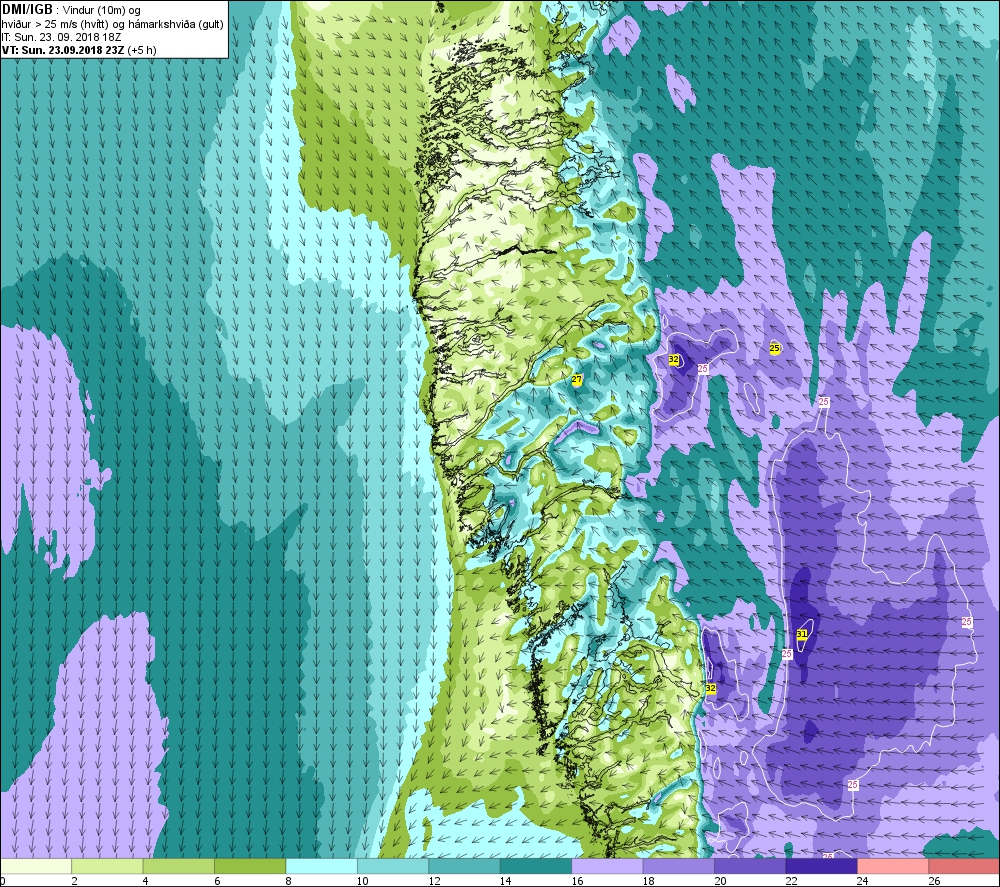Click the legend scale value '4'

pyautogui.click(x=146, y=881)
